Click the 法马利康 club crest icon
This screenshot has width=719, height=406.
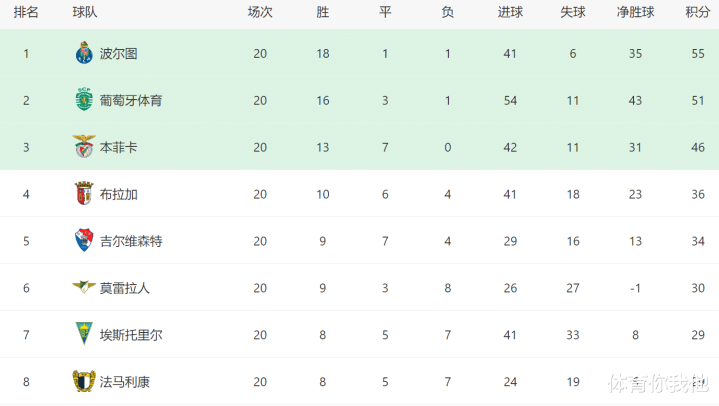click(83, 381)
